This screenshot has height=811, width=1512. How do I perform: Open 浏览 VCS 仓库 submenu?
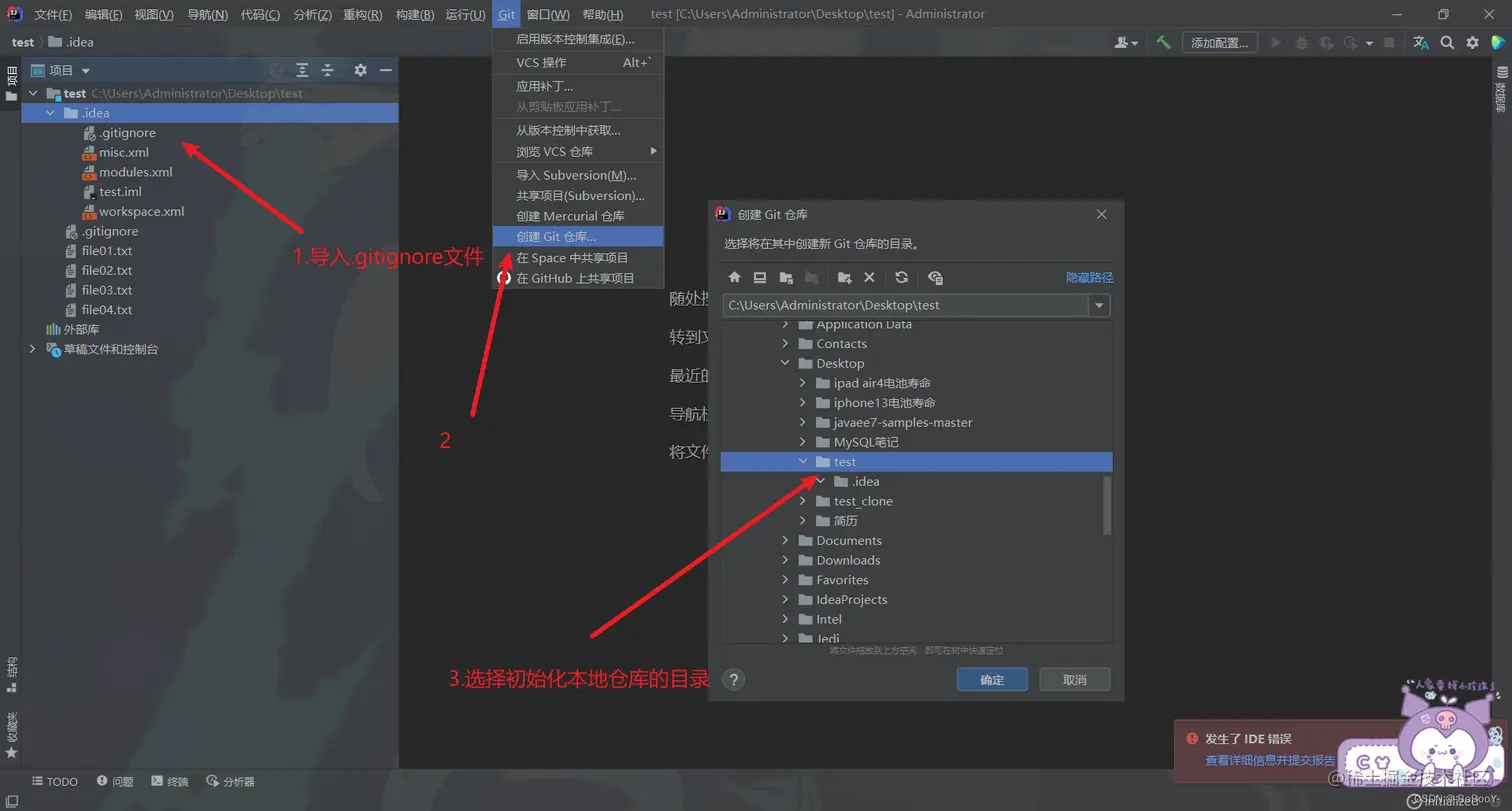(578, 151)
